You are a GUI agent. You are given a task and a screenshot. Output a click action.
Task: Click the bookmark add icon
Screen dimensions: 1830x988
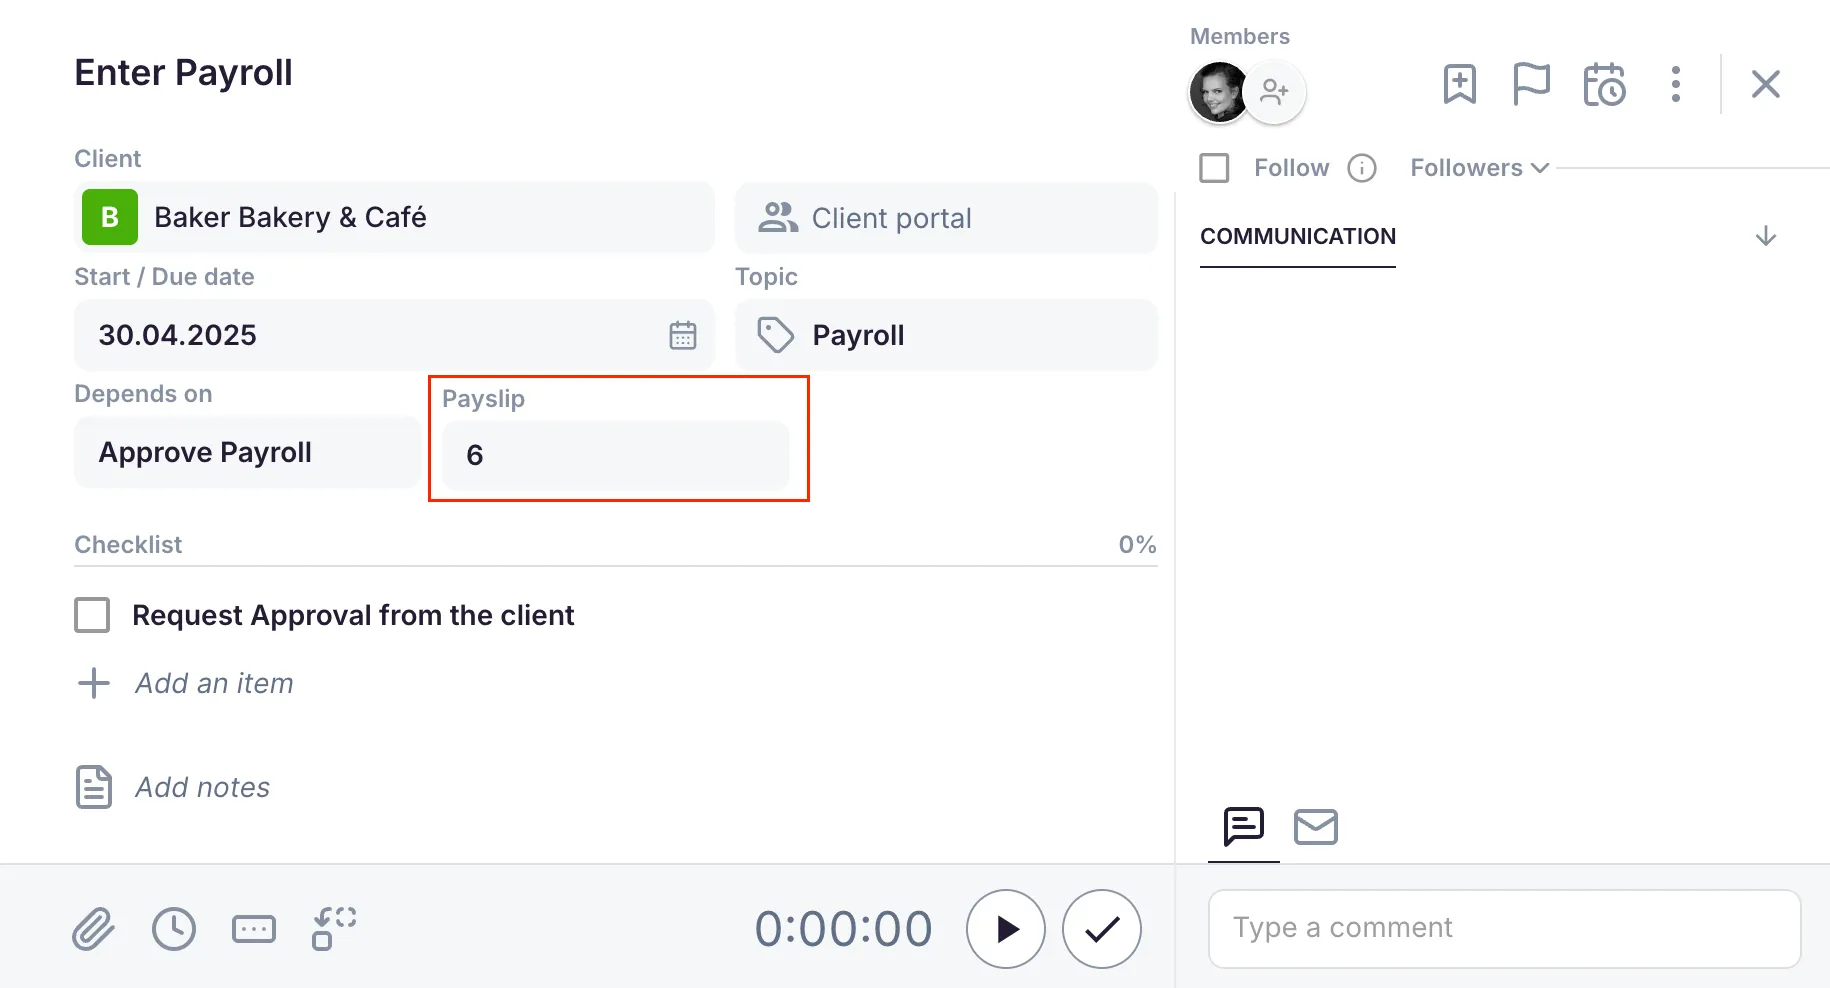pos(1459,84)
